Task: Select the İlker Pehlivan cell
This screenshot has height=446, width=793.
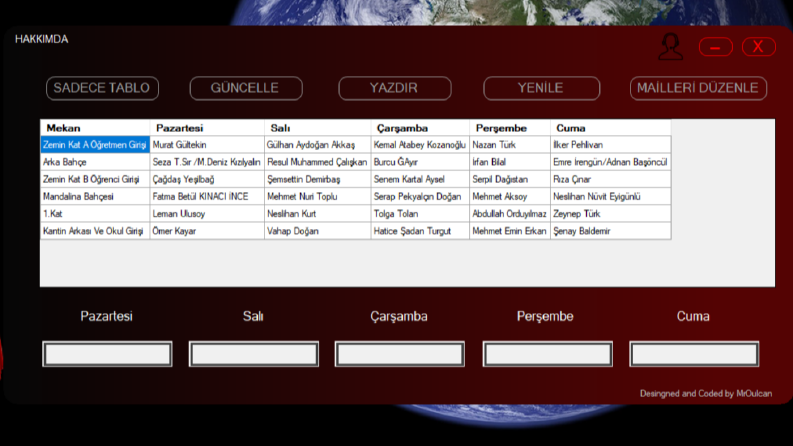Action: pos(611,145)
